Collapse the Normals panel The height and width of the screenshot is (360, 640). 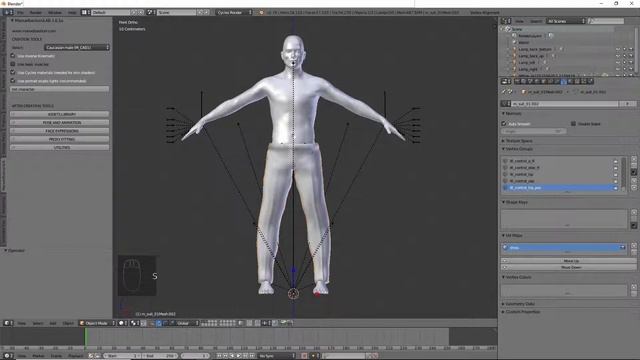click(x=512, y=113)
